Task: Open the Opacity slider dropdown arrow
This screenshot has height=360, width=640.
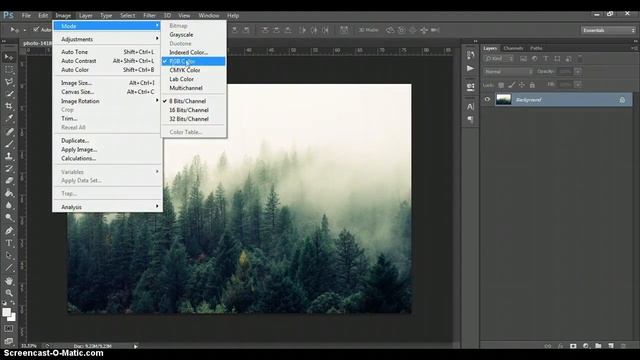Action: pyautogui.click(x=578, y=71)
